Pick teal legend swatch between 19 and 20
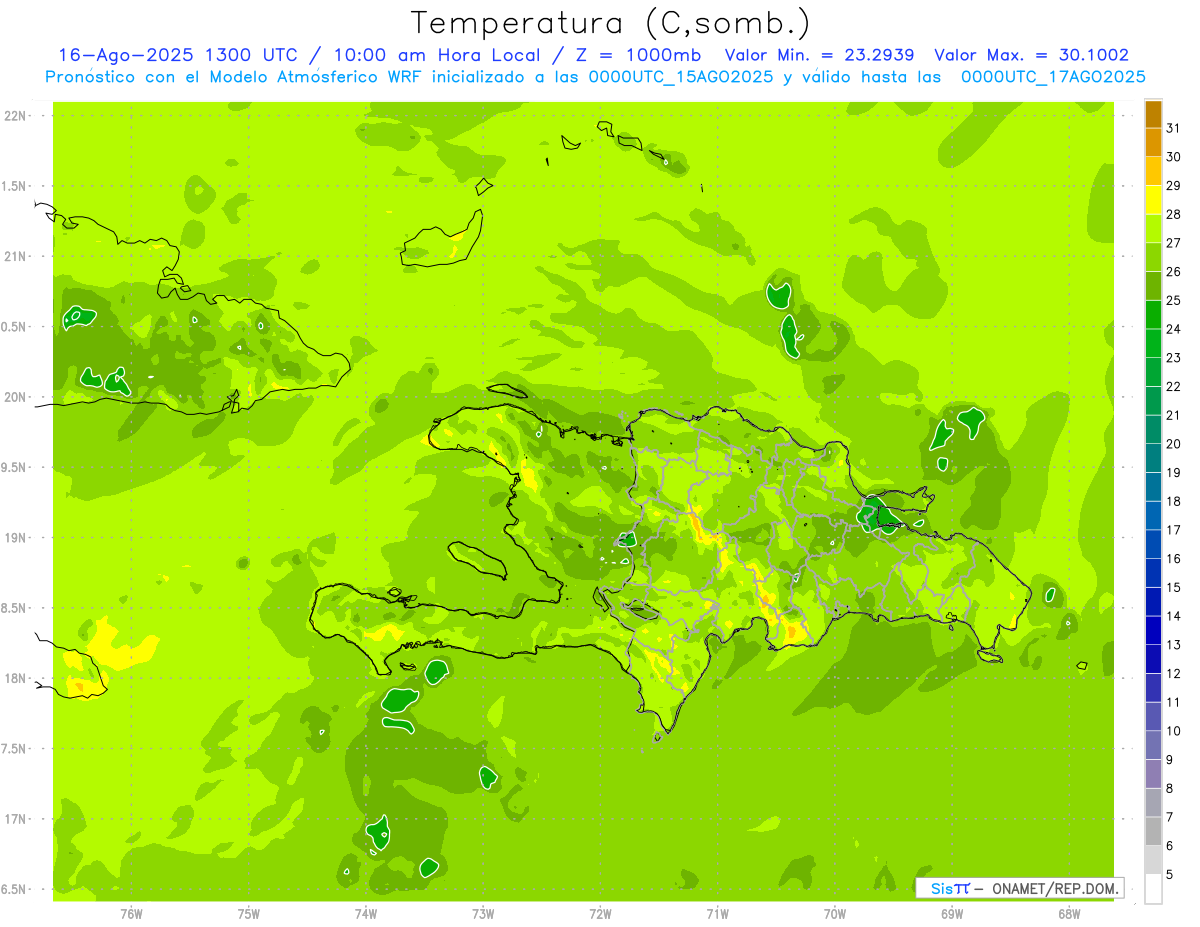The width and height of the screenshot is (1200, 927). coord(1153,459)
